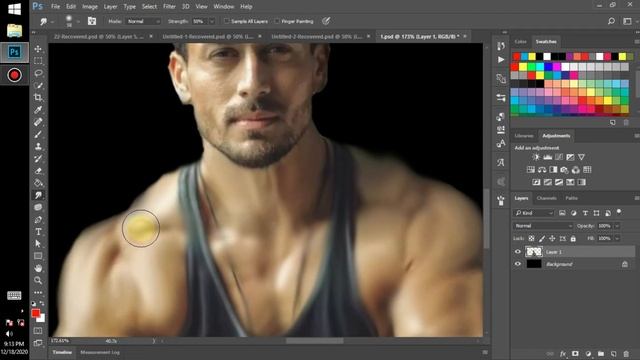Toggle Finger Painting checkbox
Viewport: 640px width, 360px height.
[x=277, y=21]
